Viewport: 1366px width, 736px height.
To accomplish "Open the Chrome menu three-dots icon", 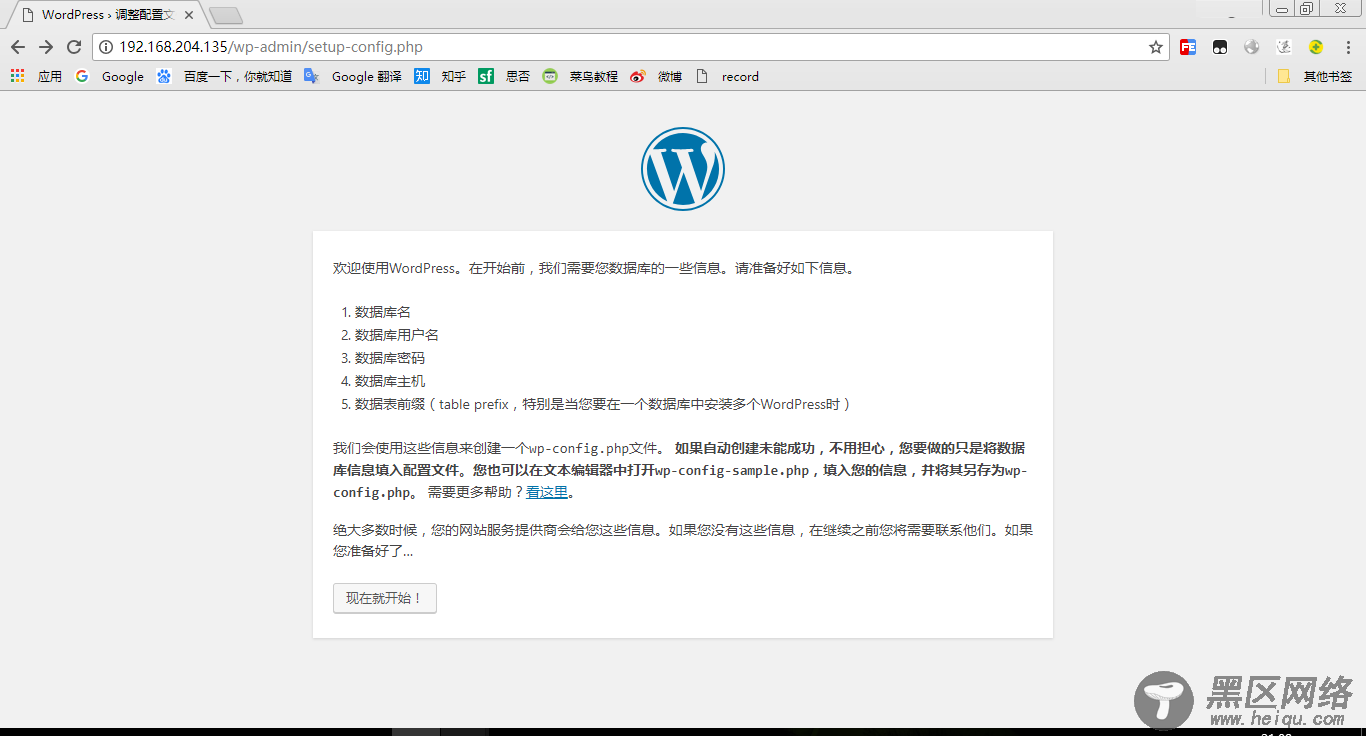I will point(1348,47).
